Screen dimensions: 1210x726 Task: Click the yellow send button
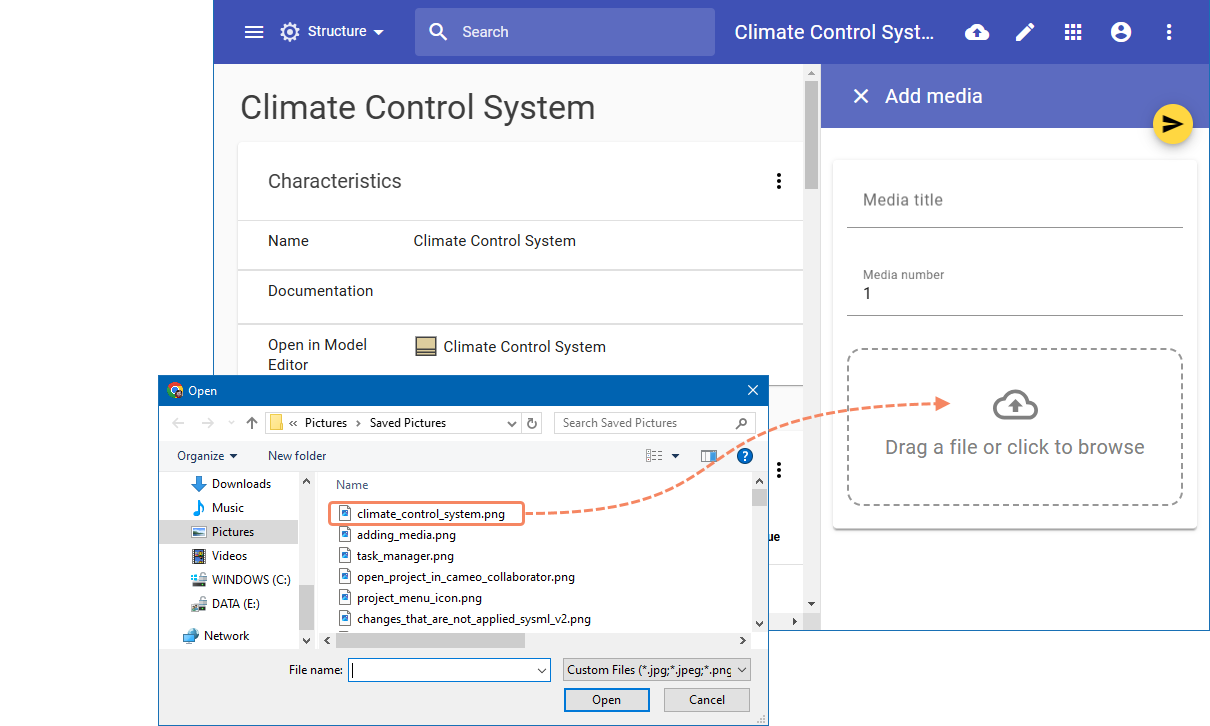(1173, 124)
